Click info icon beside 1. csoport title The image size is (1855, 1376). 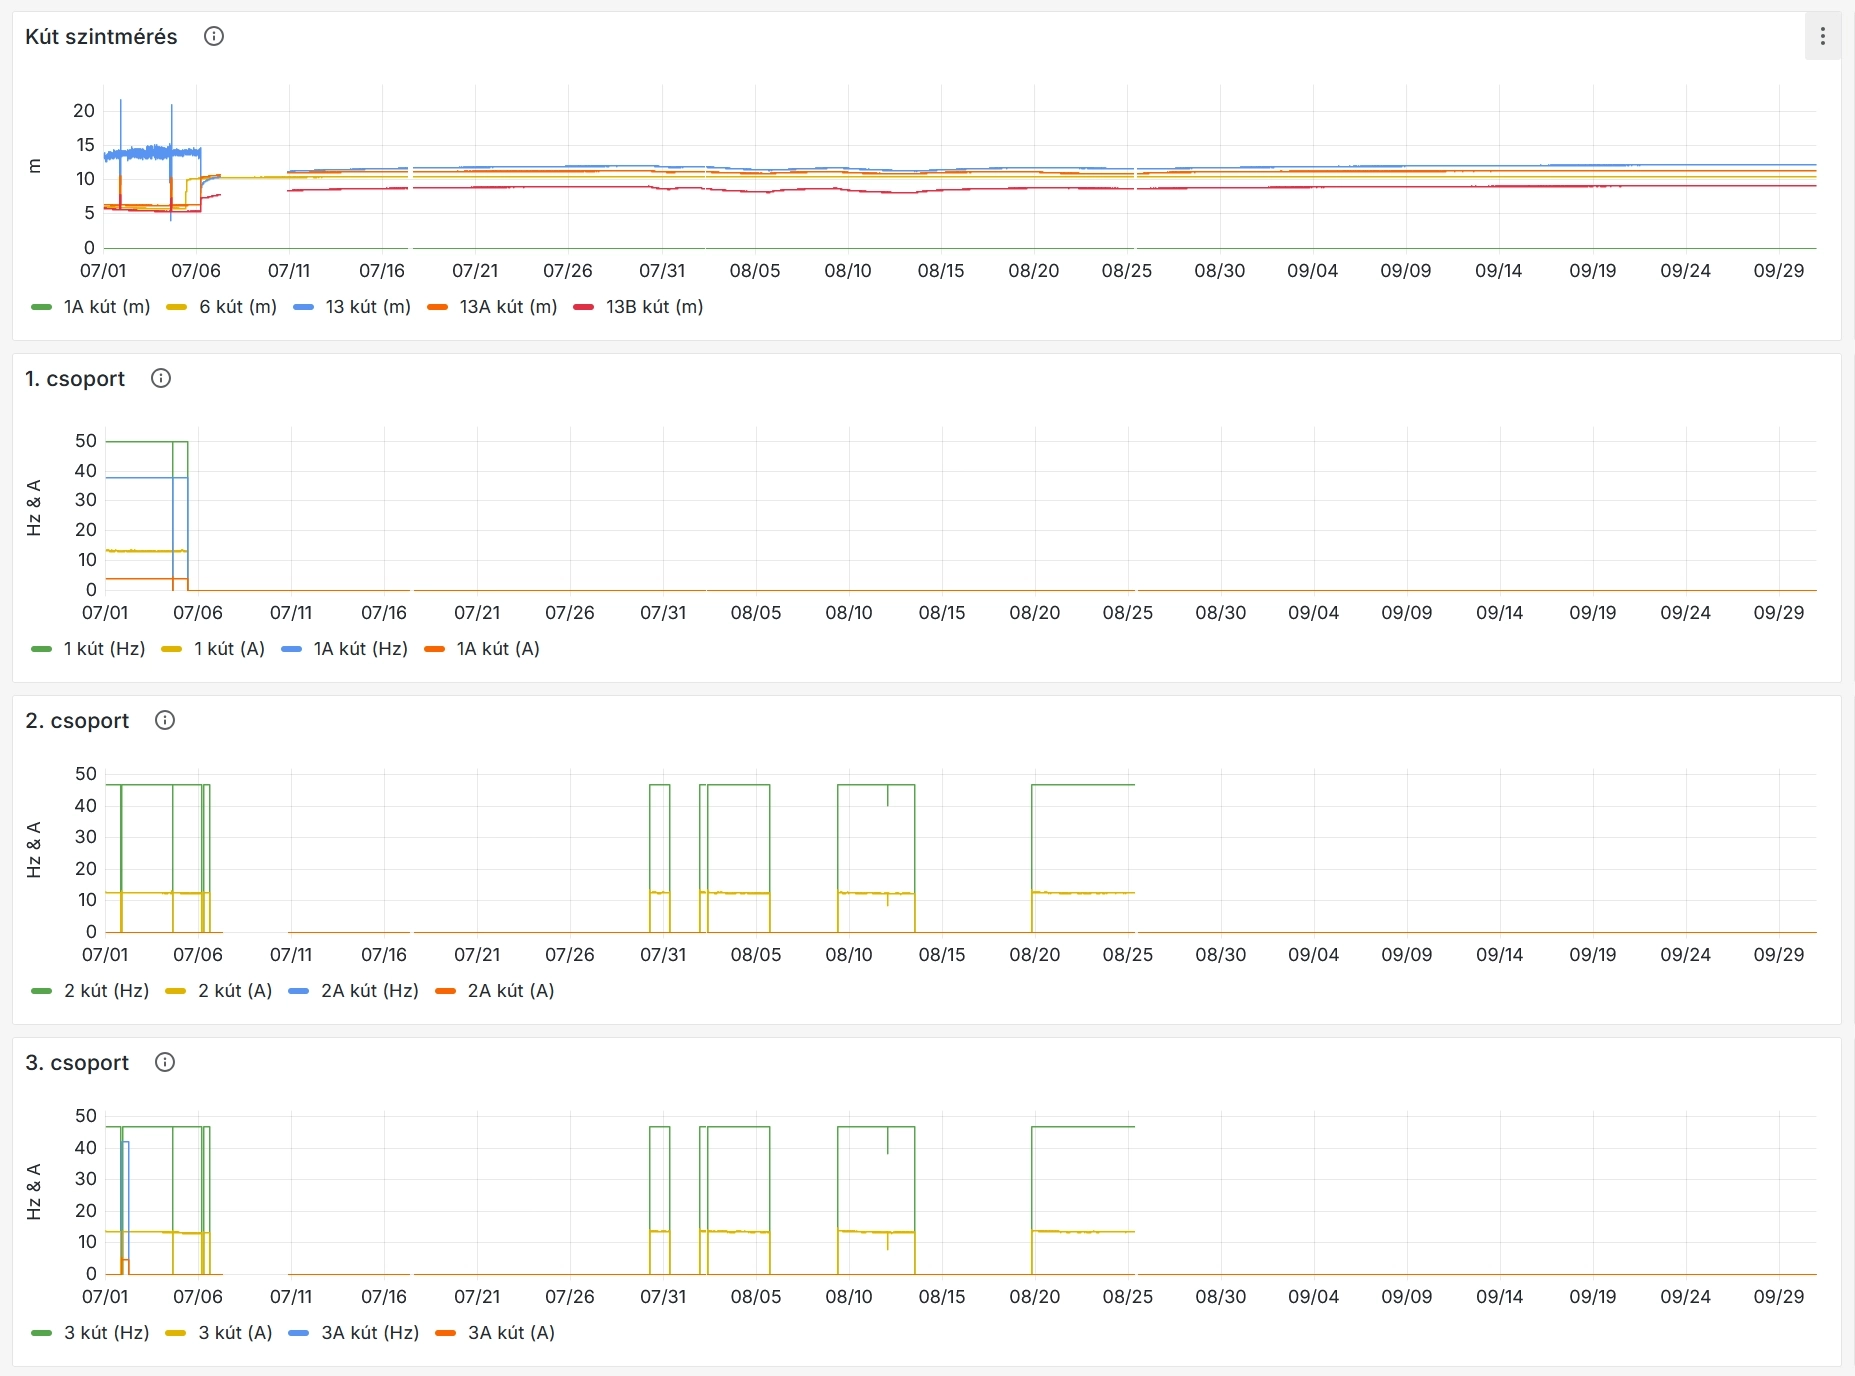[161, 379]
